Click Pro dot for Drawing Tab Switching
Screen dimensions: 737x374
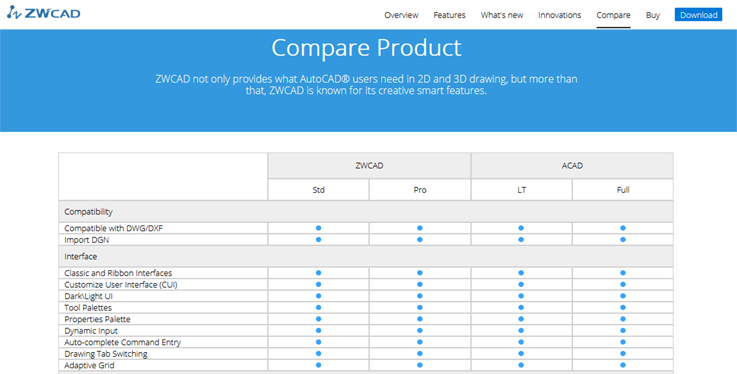coord(420,353)
